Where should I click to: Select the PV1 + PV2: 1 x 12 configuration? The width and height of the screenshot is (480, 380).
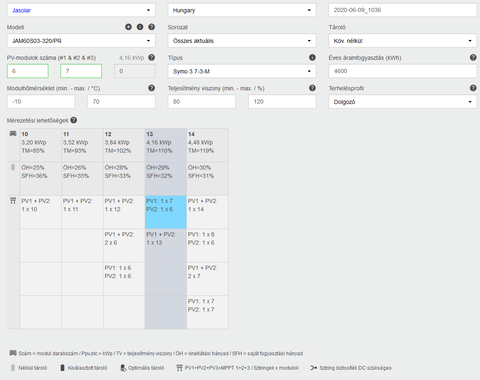(124, 212)
